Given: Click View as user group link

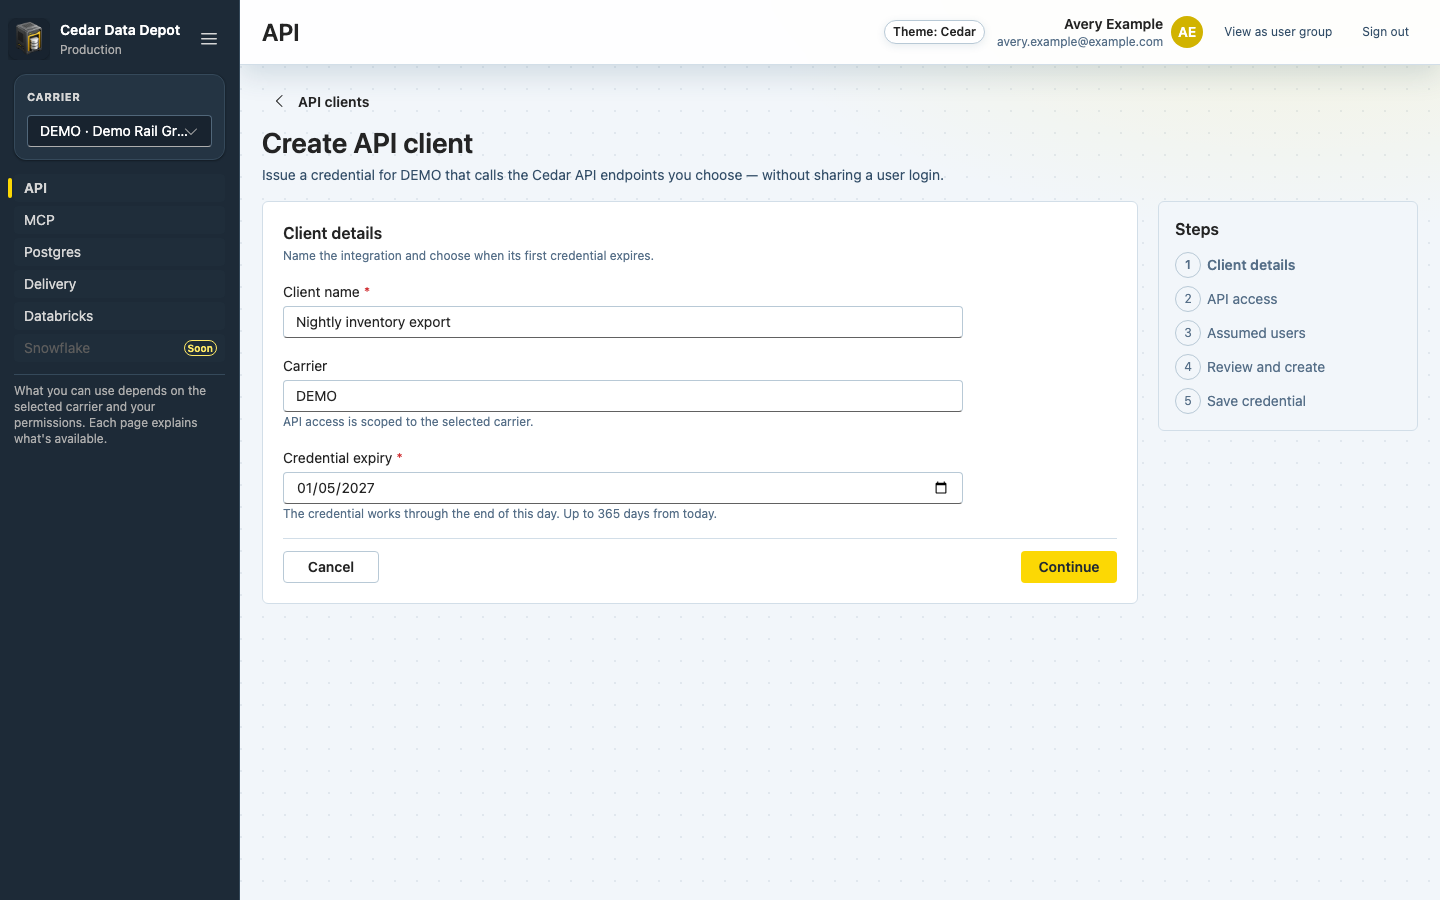Looking at the screenshot, I should click(x=1278, y=32).
